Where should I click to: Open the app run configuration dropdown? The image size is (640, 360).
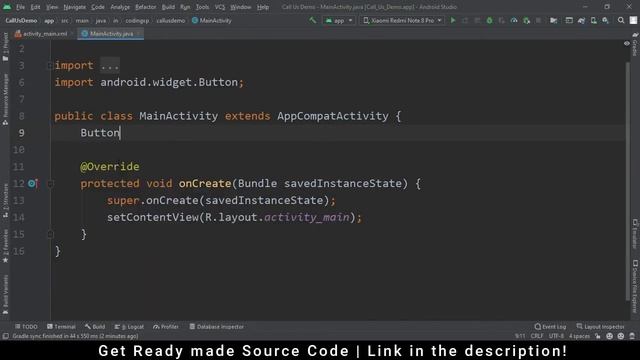[339, 20]
